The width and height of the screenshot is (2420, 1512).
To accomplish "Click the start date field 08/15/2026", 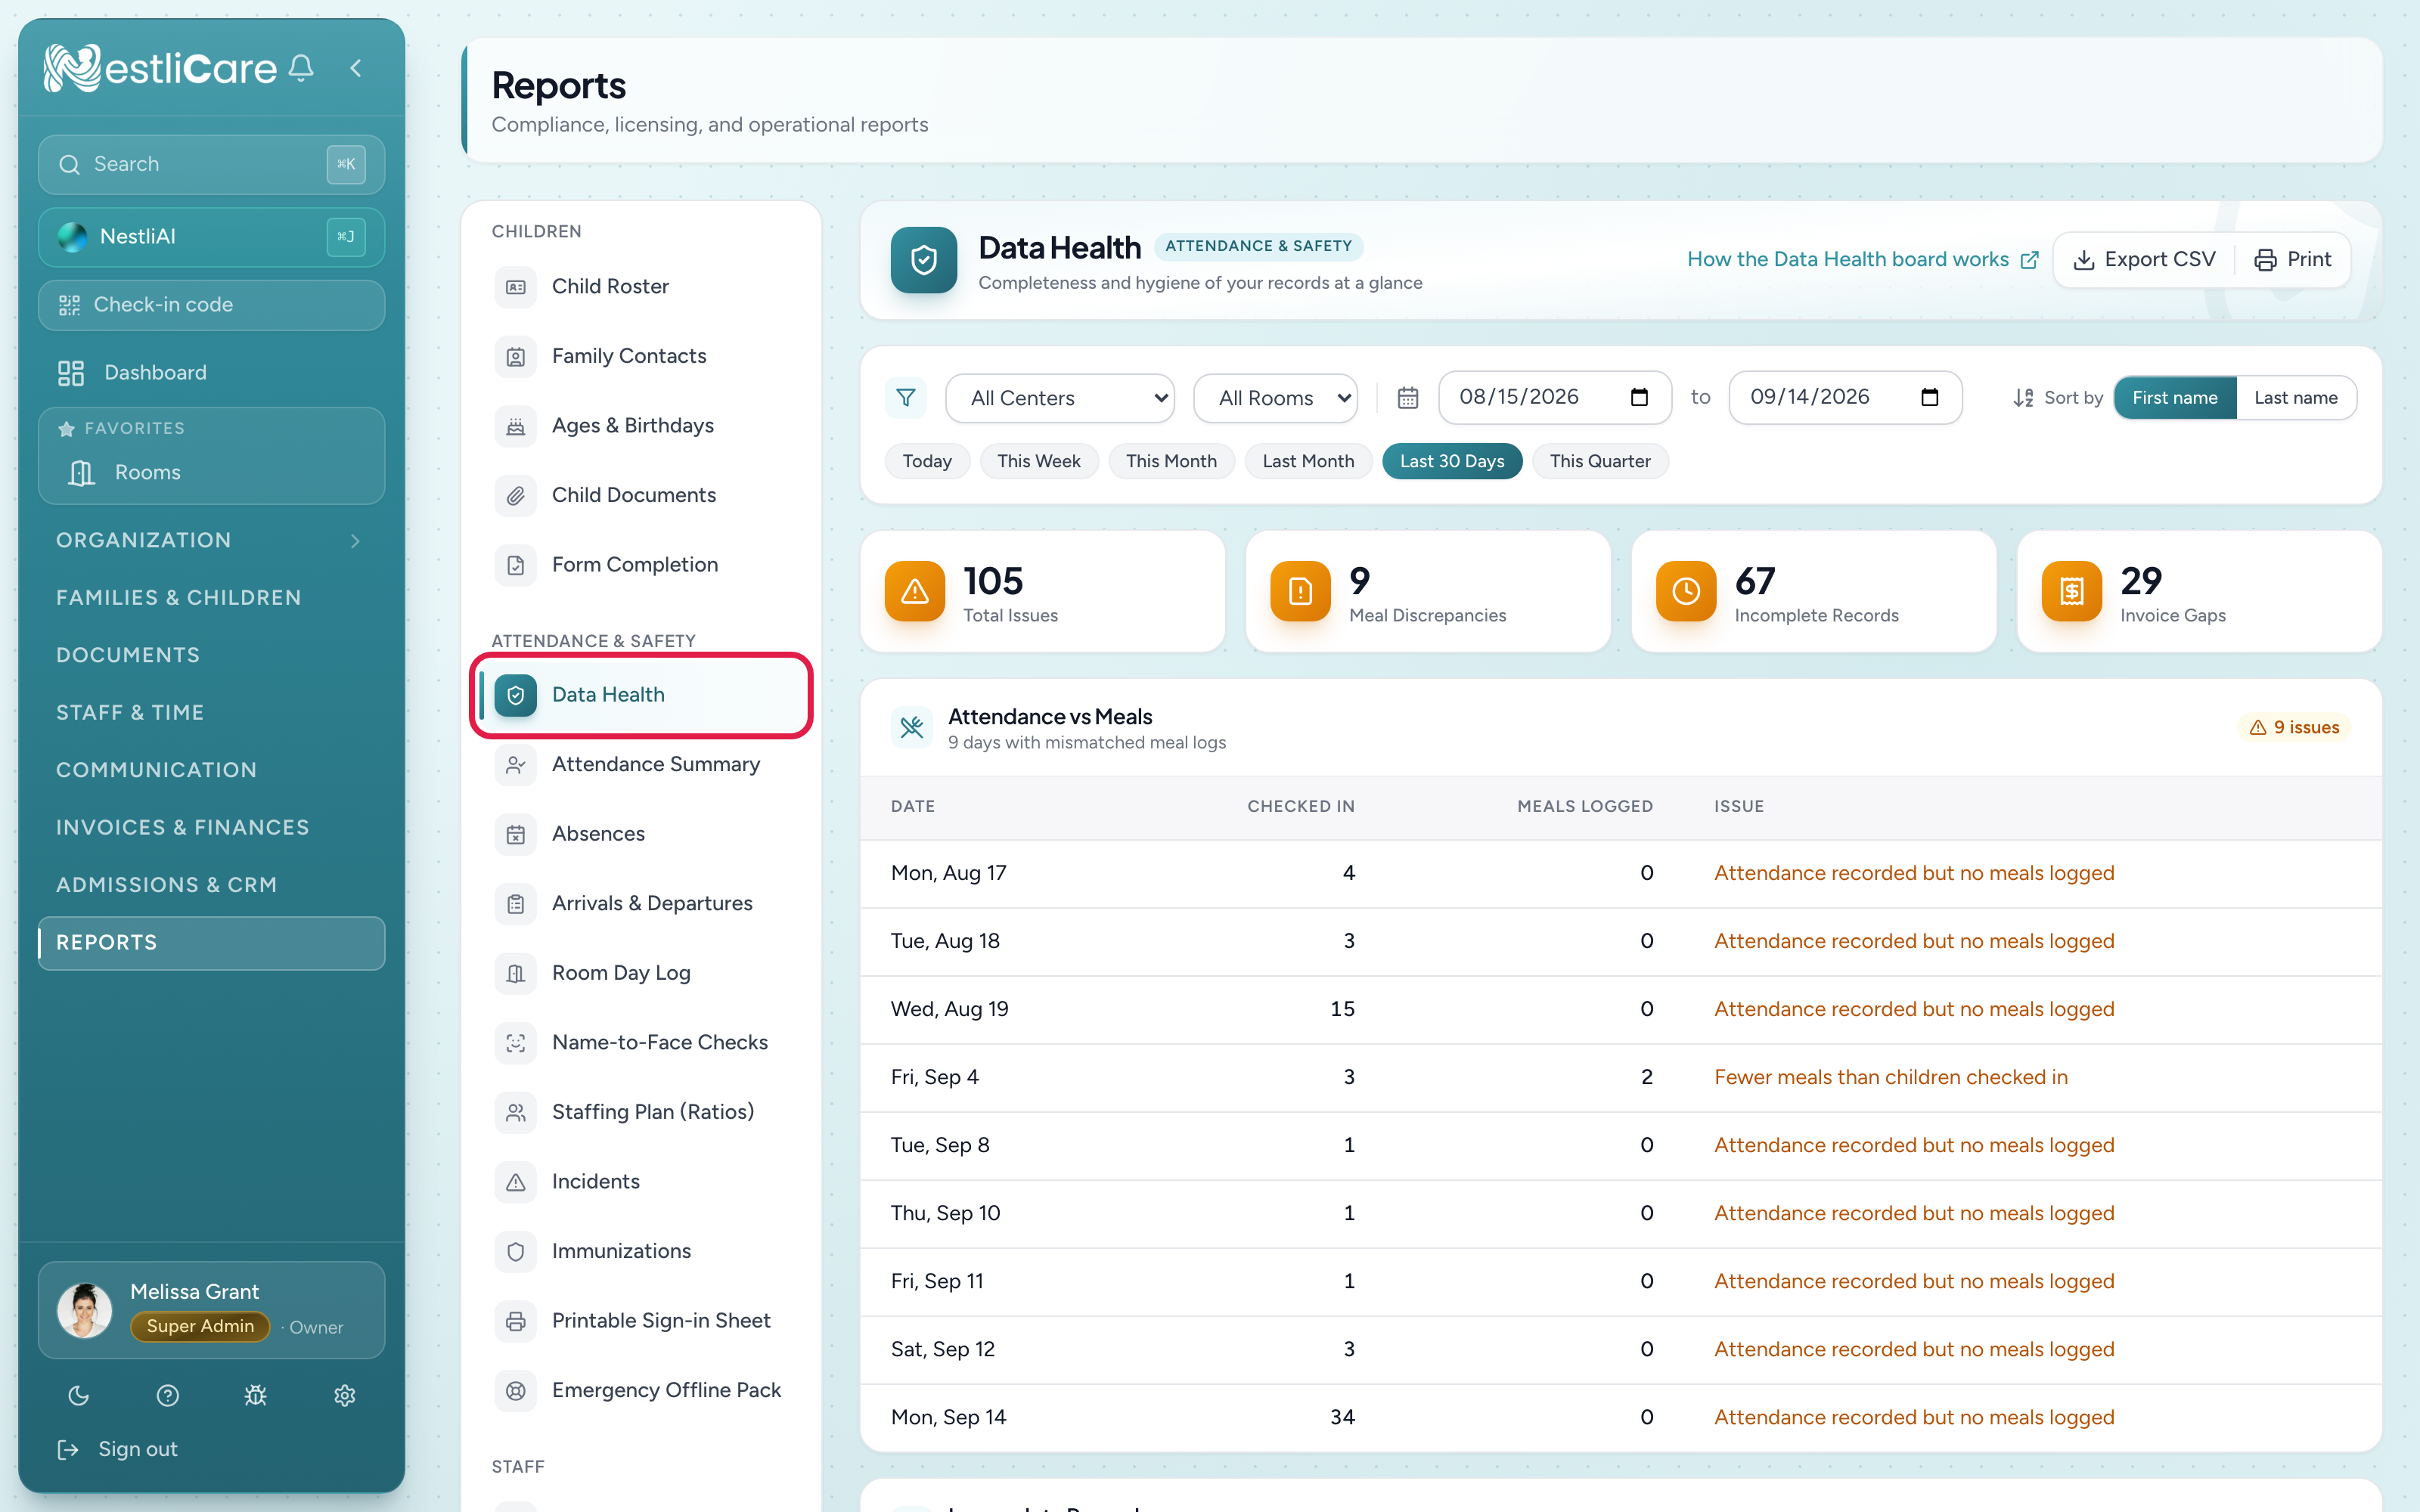I will coord(1554,398).
